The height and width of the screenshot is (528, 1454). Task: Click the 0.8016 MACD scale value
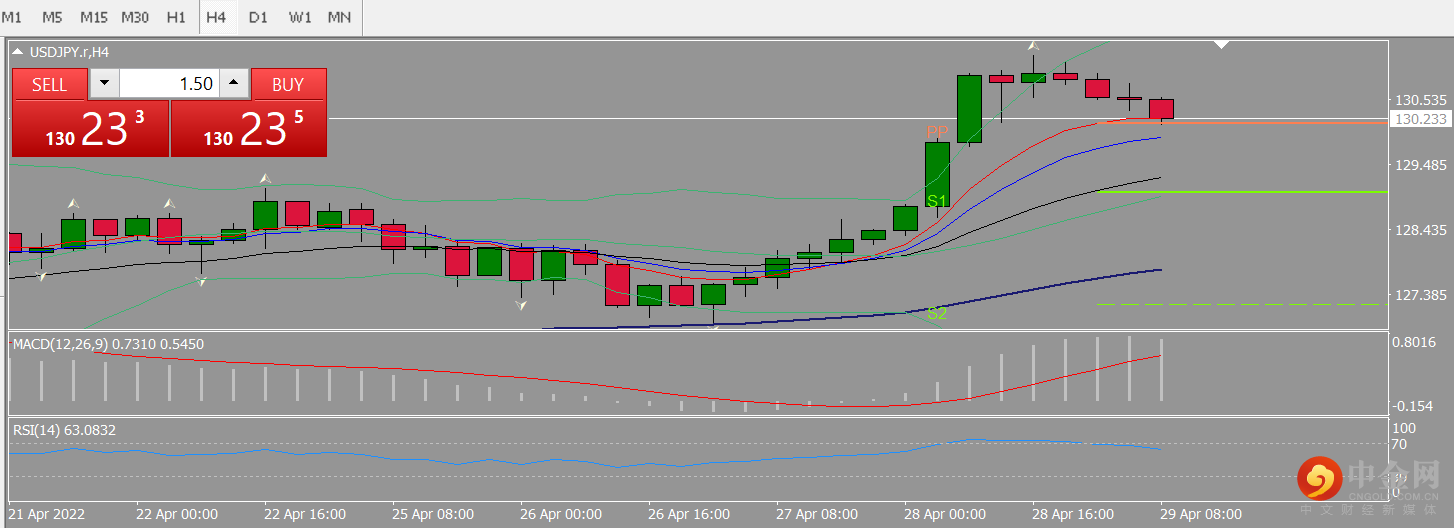[1415, 342]
